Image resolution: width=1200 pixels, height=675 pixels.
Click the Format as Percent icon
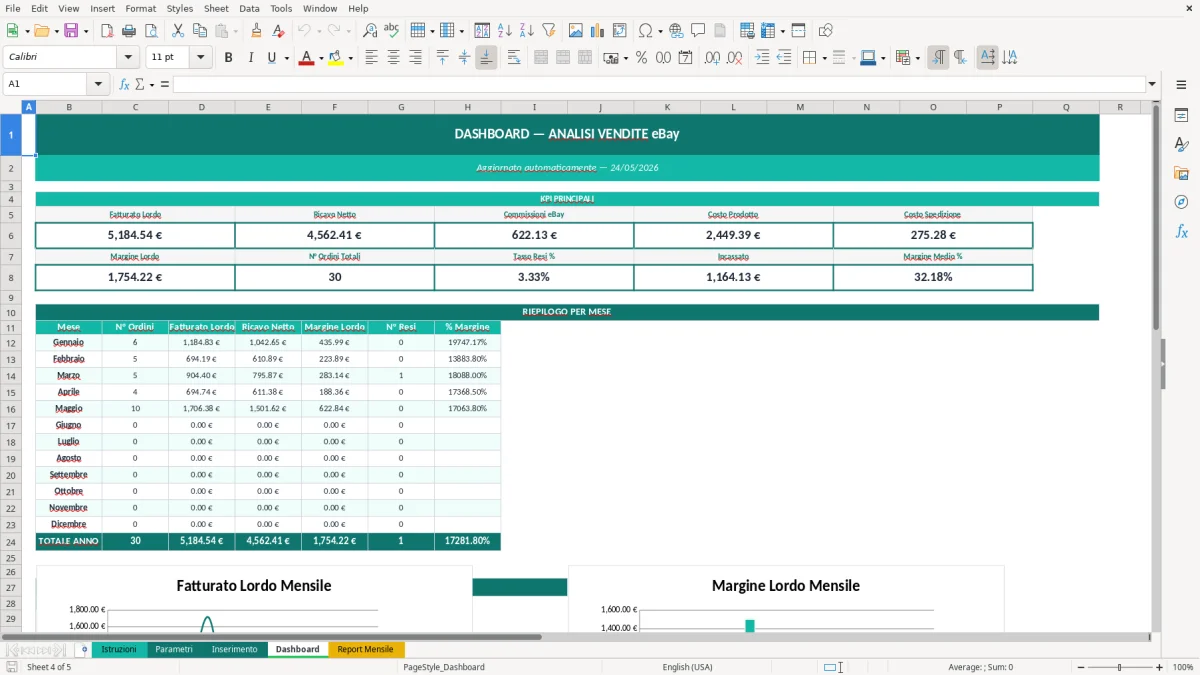click(x=641, y=58)
